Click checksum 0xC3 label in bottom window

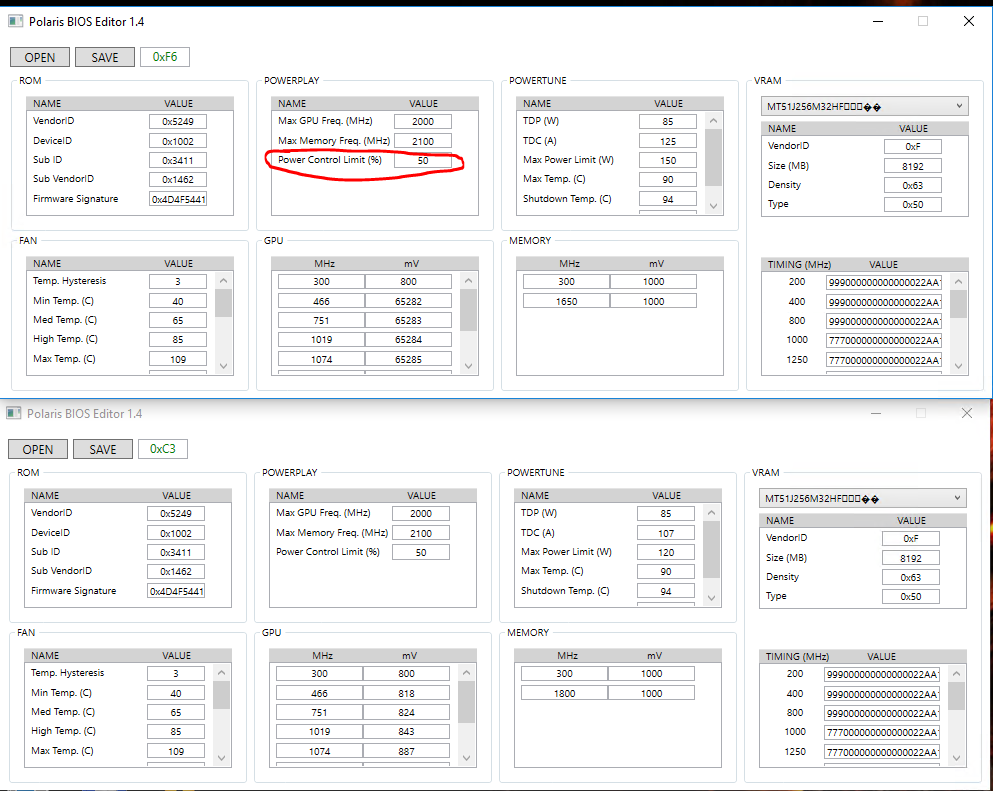(x=163, y=449)
